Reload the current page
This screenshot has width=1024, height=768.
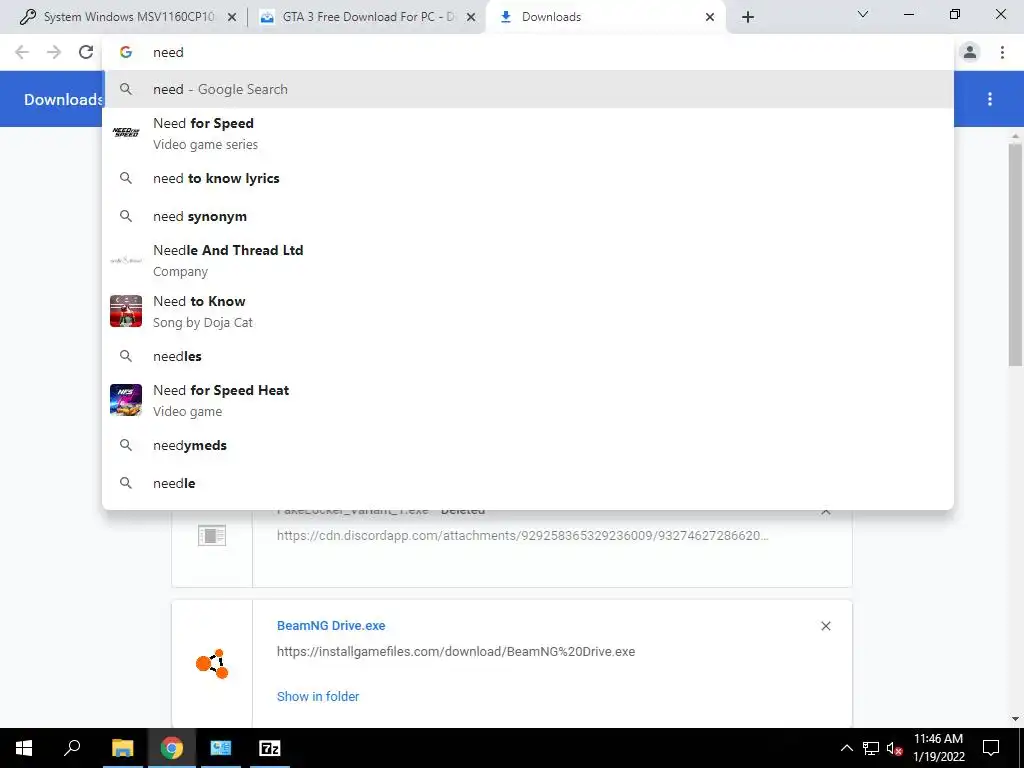coord(86,52)
